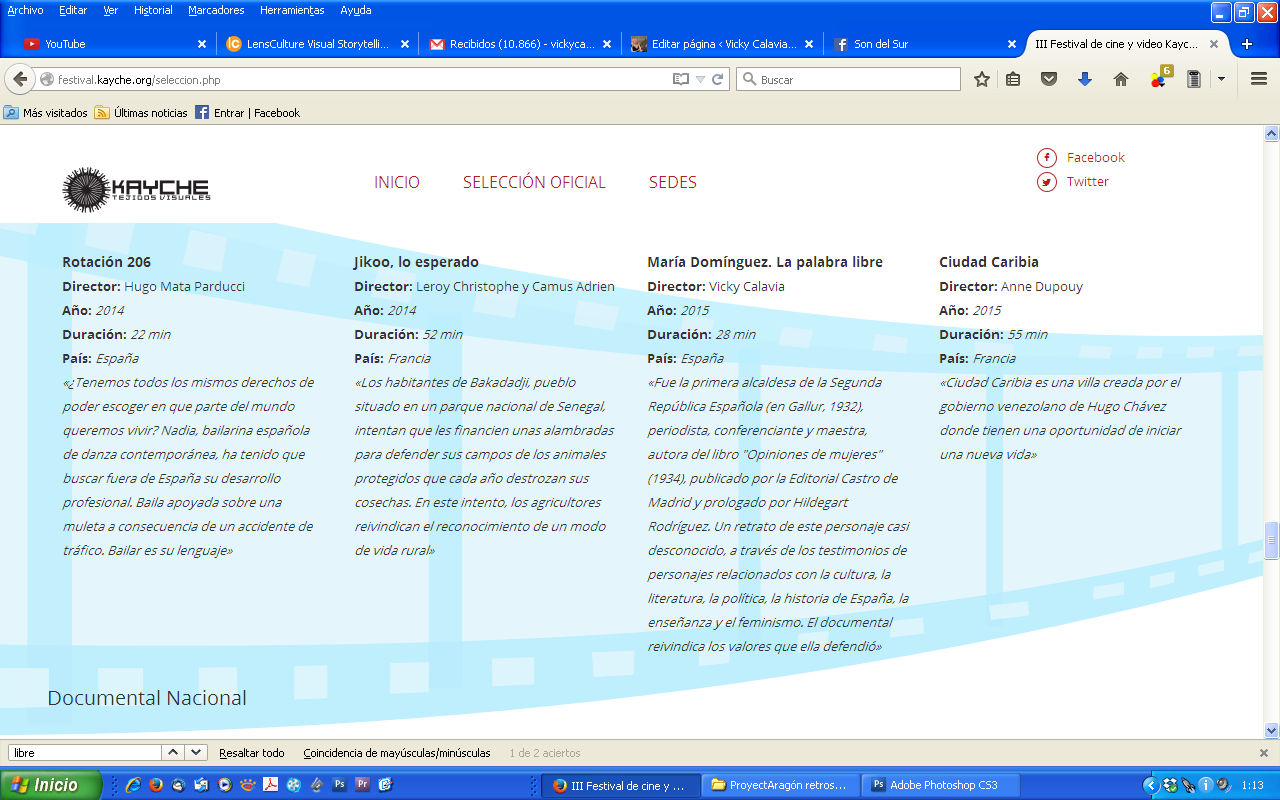
Task: Toggle Coincidencia de mayúsculas/minúsculas option
Action: coord(396,753)
